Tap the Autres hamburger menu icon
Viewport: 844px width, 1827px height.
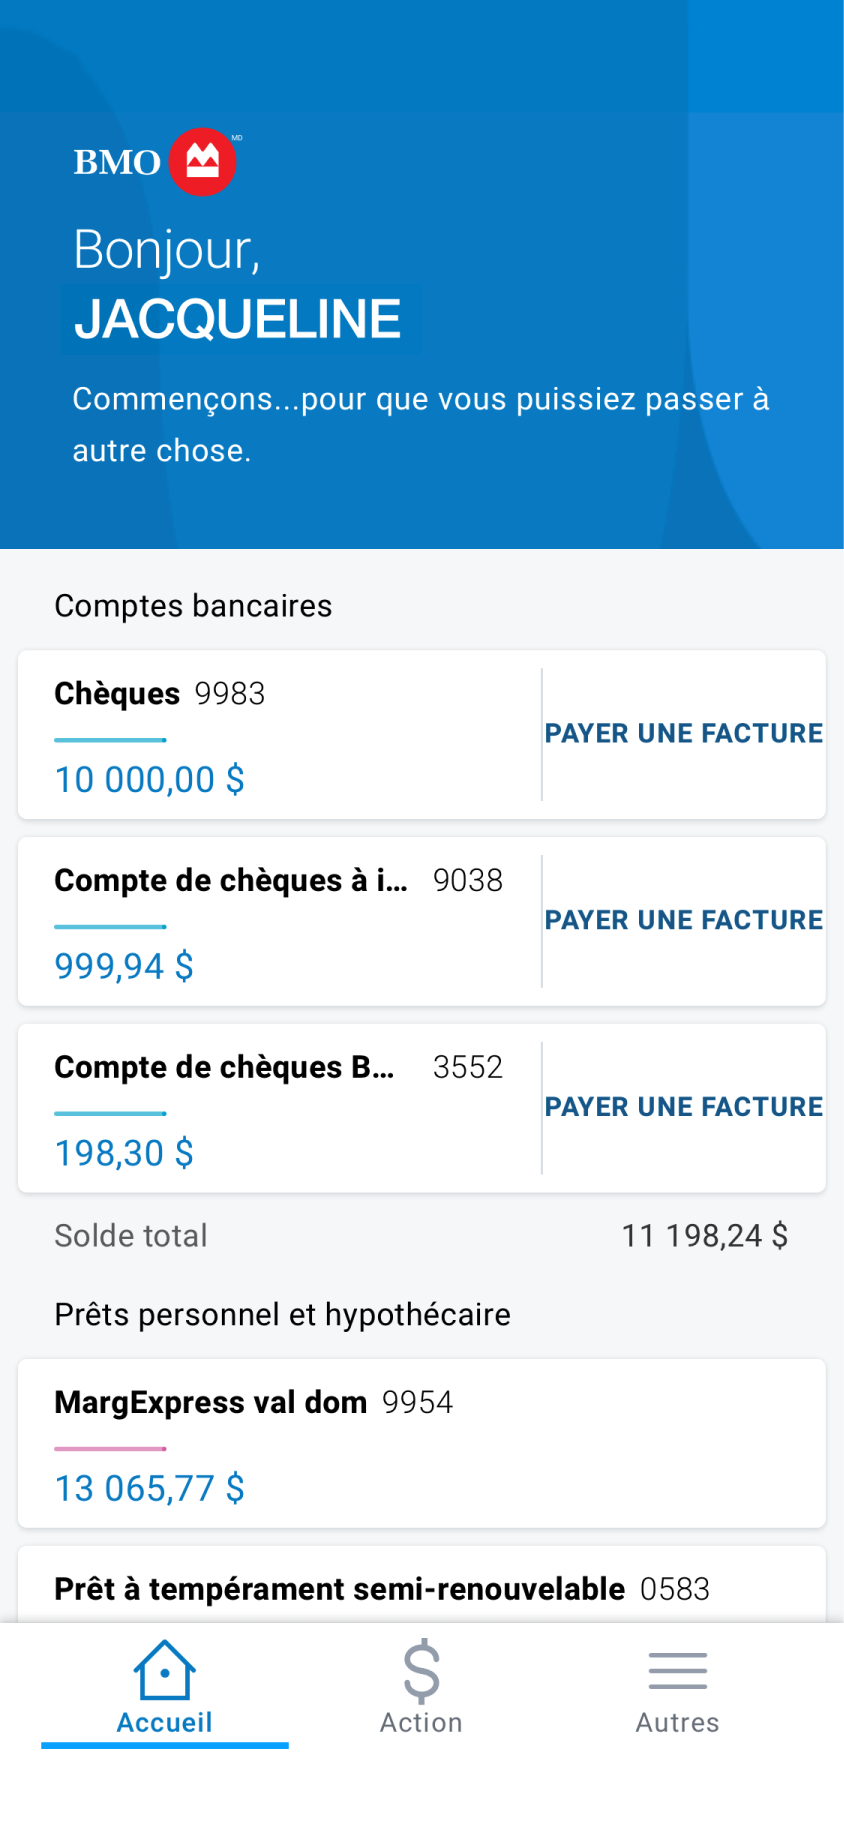pyautogui.click(x=677, y=1670)
